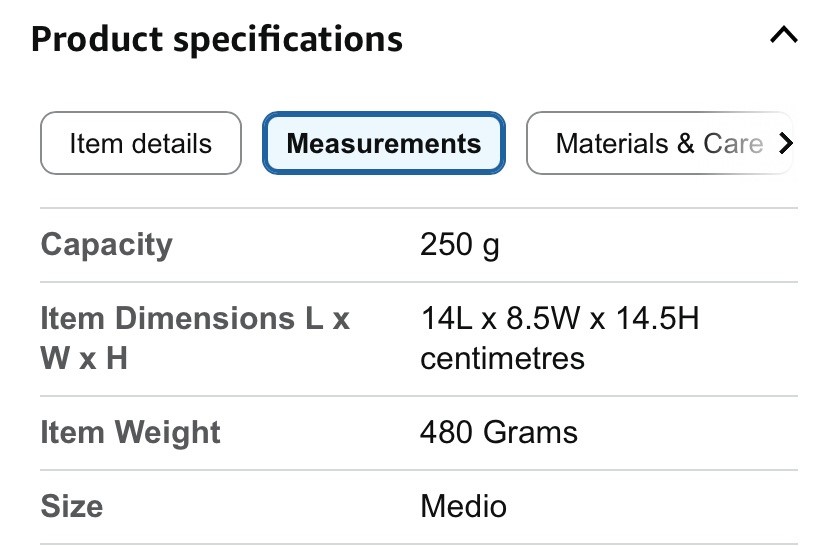Switch to Materials & Care tab
This screenshot has height=546, width=828.
point(659,143)
